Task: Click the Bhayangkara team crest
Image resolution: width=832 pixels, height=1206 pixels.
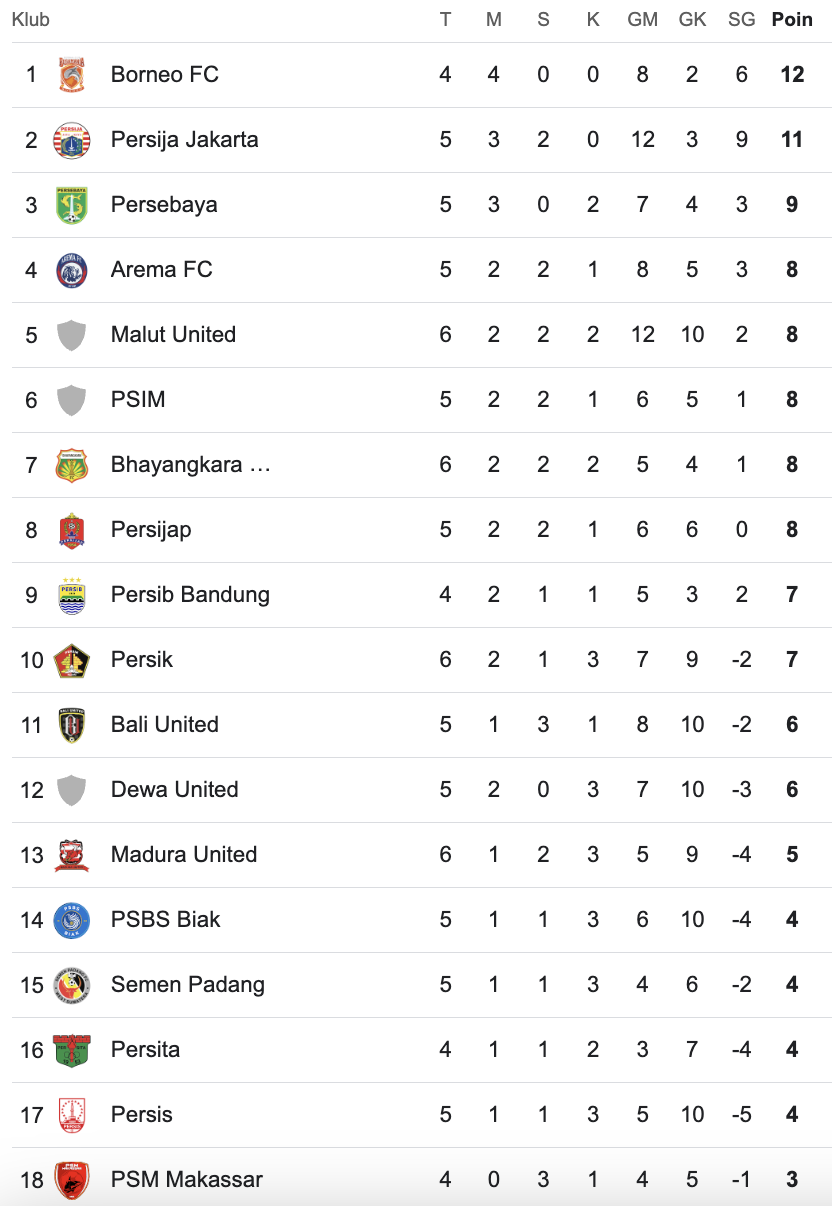Action: pyautogui.click(x=71, y=465)
